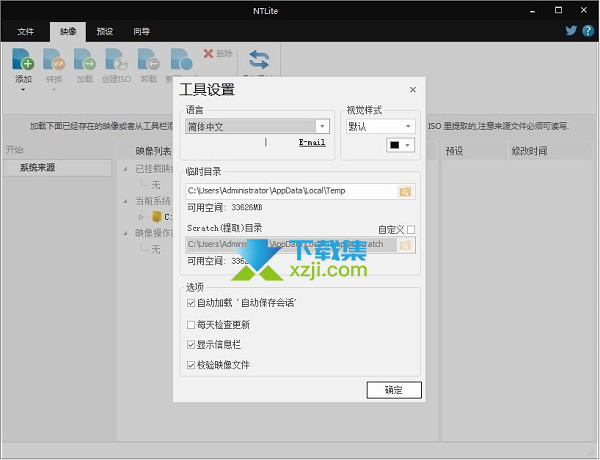The image size is (600, 460).
Task: Click the 创建ISO toolbar icon
Action: point(116,59)
